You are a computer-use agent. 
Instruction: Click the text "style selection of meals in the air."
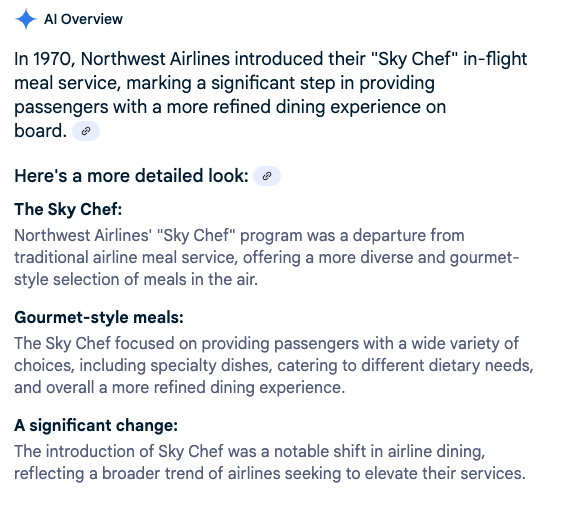(136, 280)
